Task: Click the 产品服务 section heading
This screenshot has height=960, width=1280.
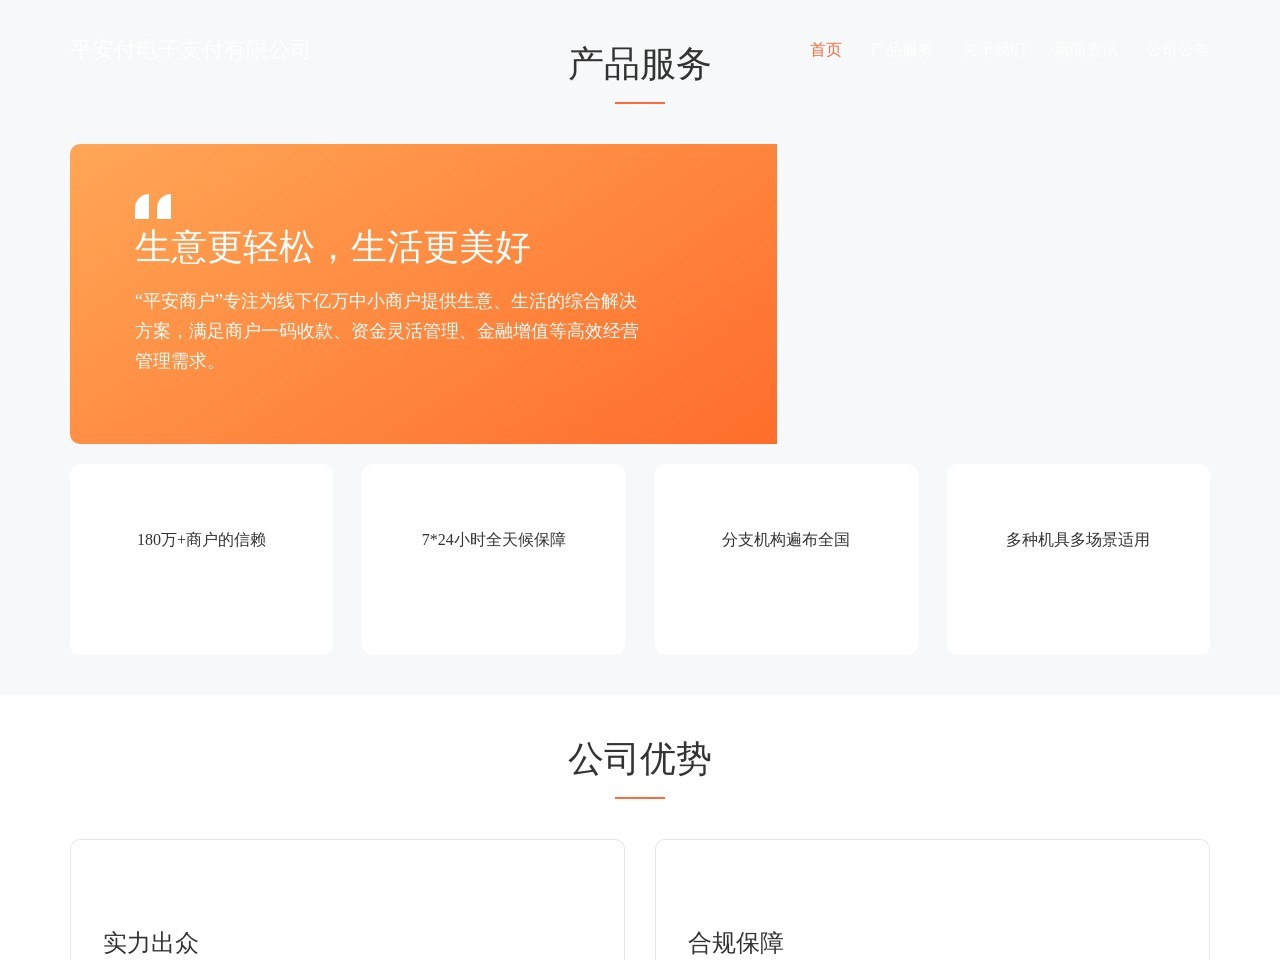Action: tap(639, 65)
